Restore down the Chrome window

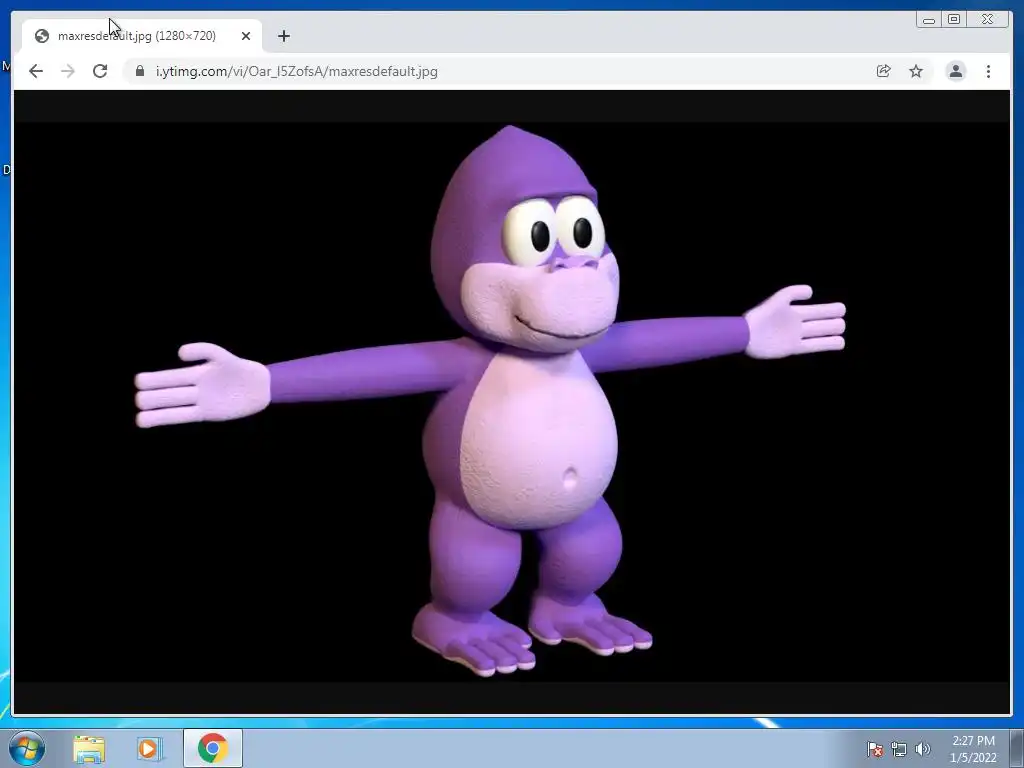954,20
